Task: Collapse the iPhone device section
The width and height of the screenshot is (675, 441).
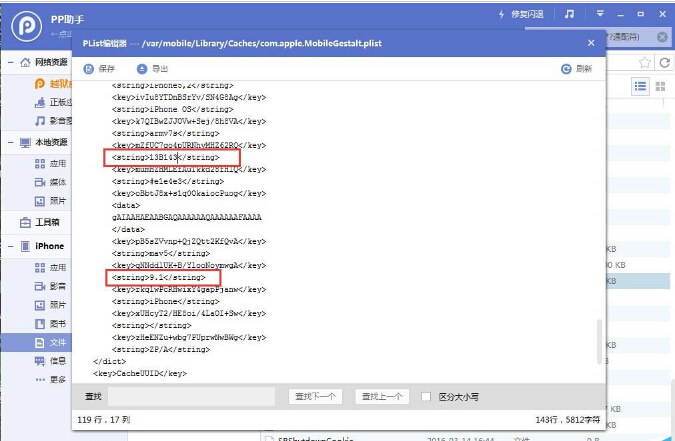Action: (x=10, y=246)
